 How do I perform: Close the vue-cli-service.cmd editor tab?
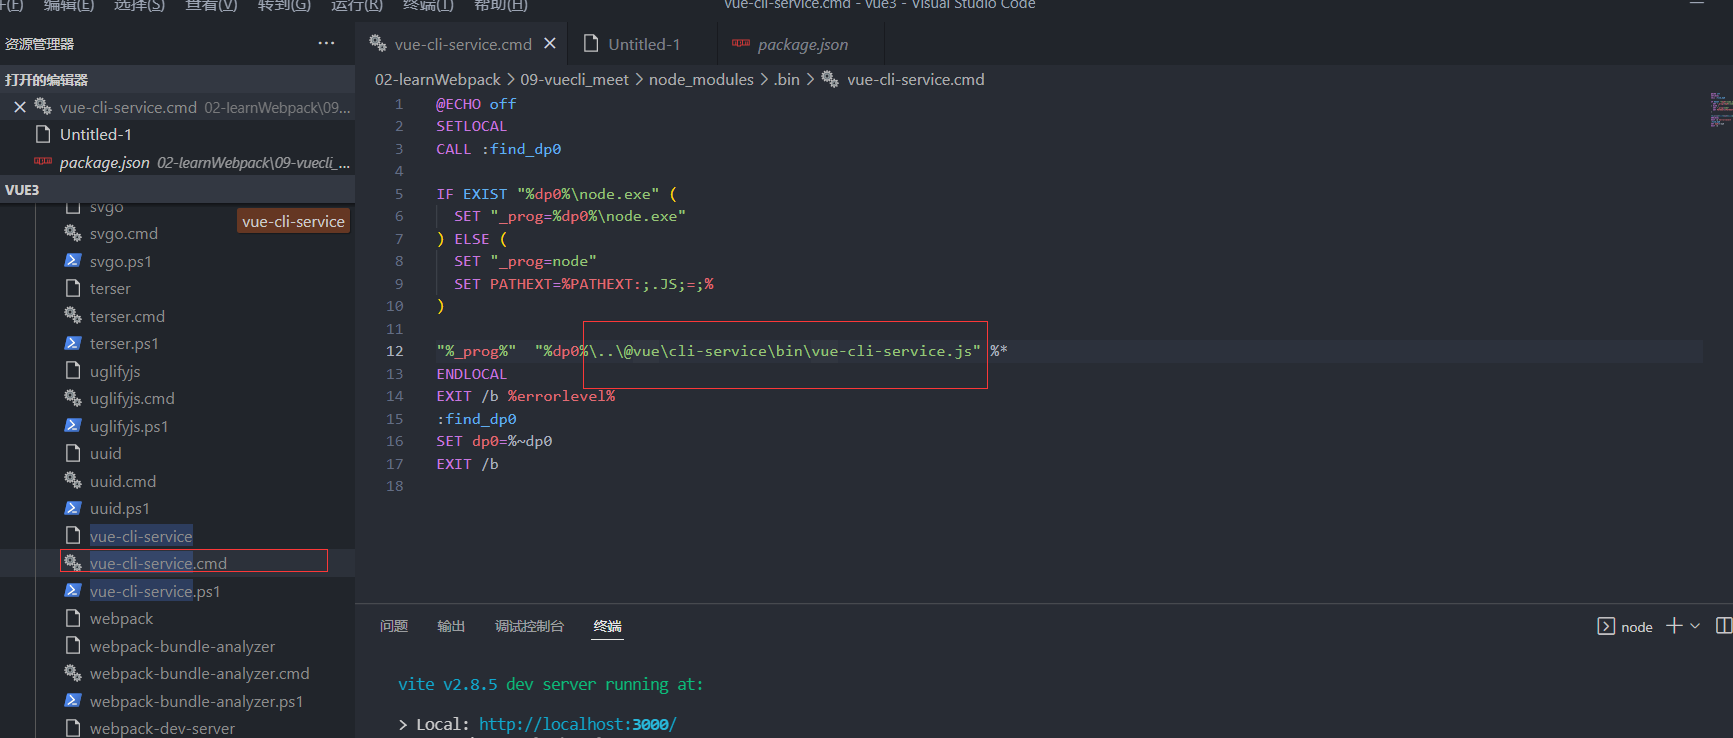click(x=550, y=44)
